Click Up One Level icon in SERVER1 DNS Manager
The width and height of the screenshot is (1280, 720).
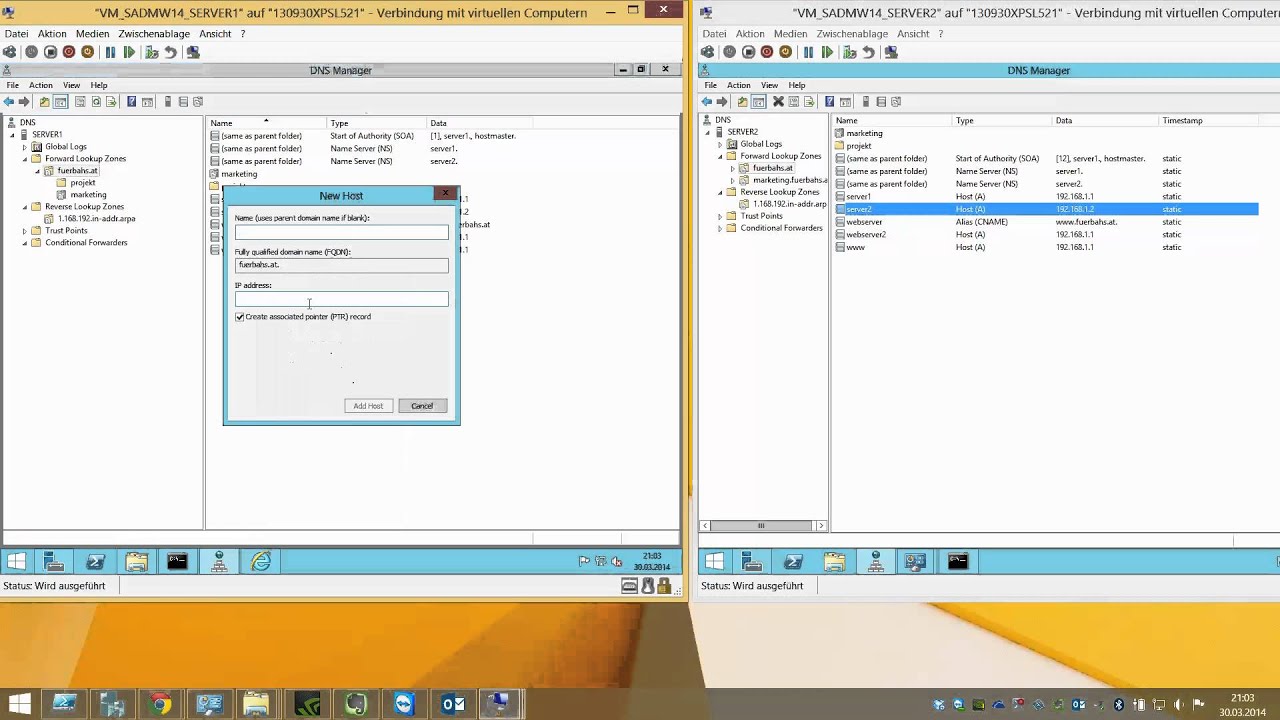(x=44, y=102)
